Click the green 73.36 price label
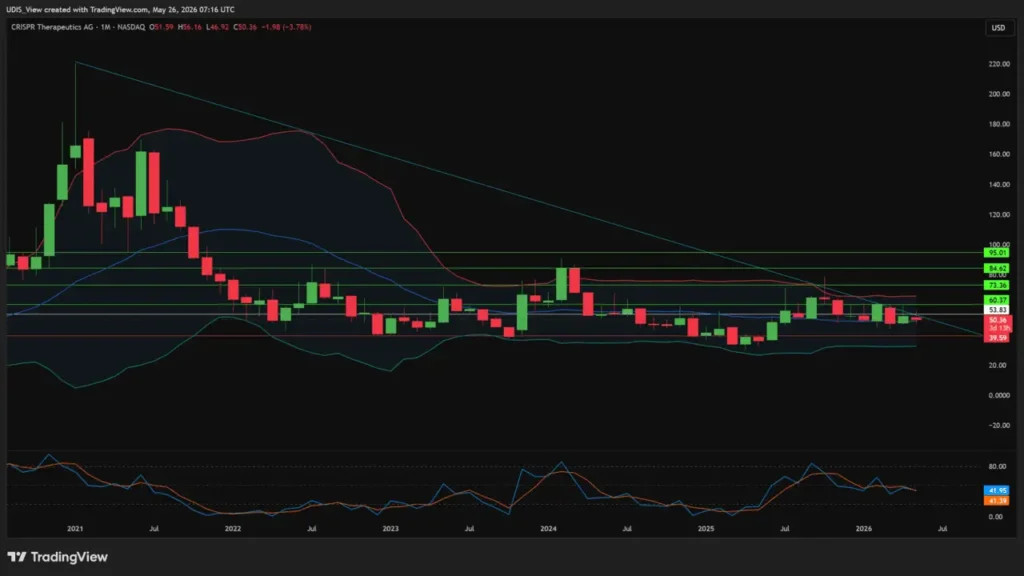 click(x=997, y=285)
